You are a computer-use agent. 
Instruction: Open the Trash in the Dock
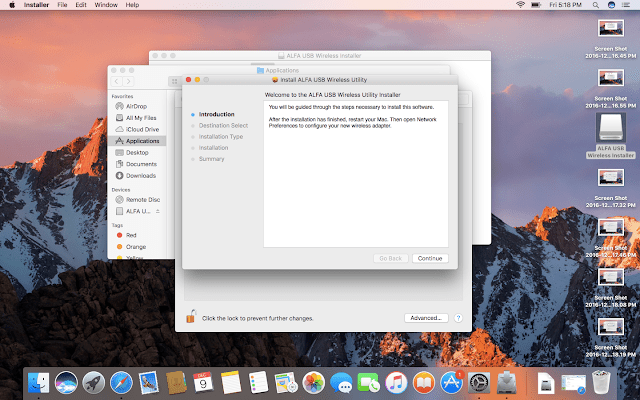point(600,381)
